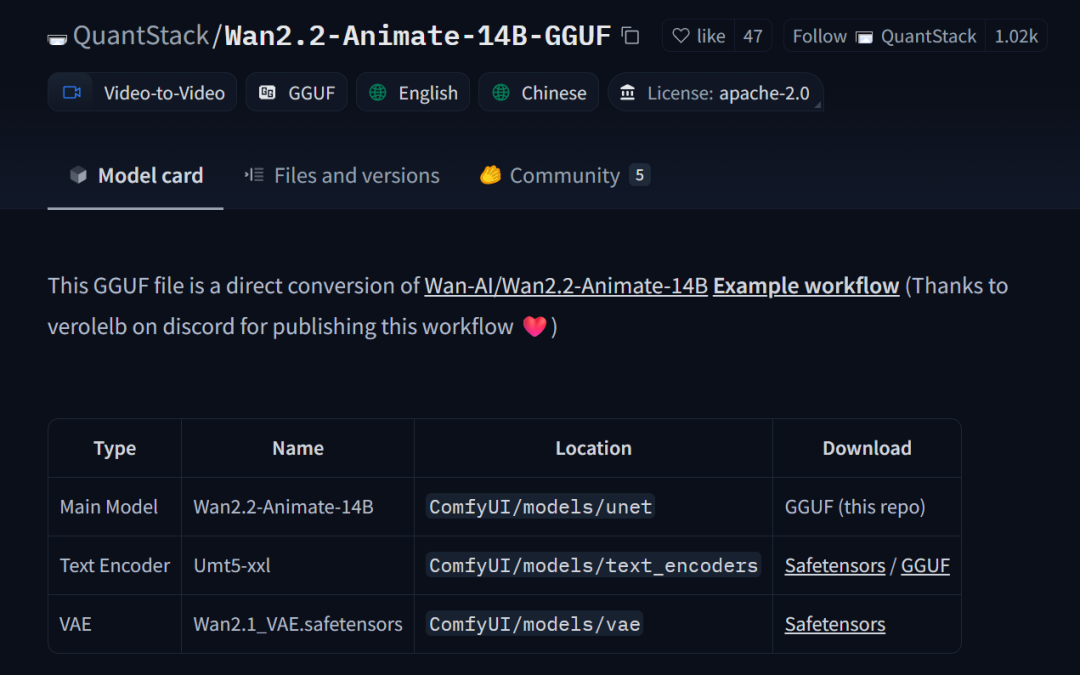The image size is (1080, 675).
Task: Click the Text Encoder type cell
Action: 115,565
